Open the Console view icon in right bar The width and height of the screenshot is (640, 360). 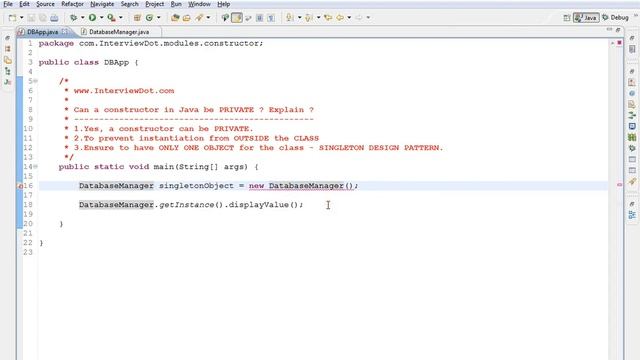point(632,126)
